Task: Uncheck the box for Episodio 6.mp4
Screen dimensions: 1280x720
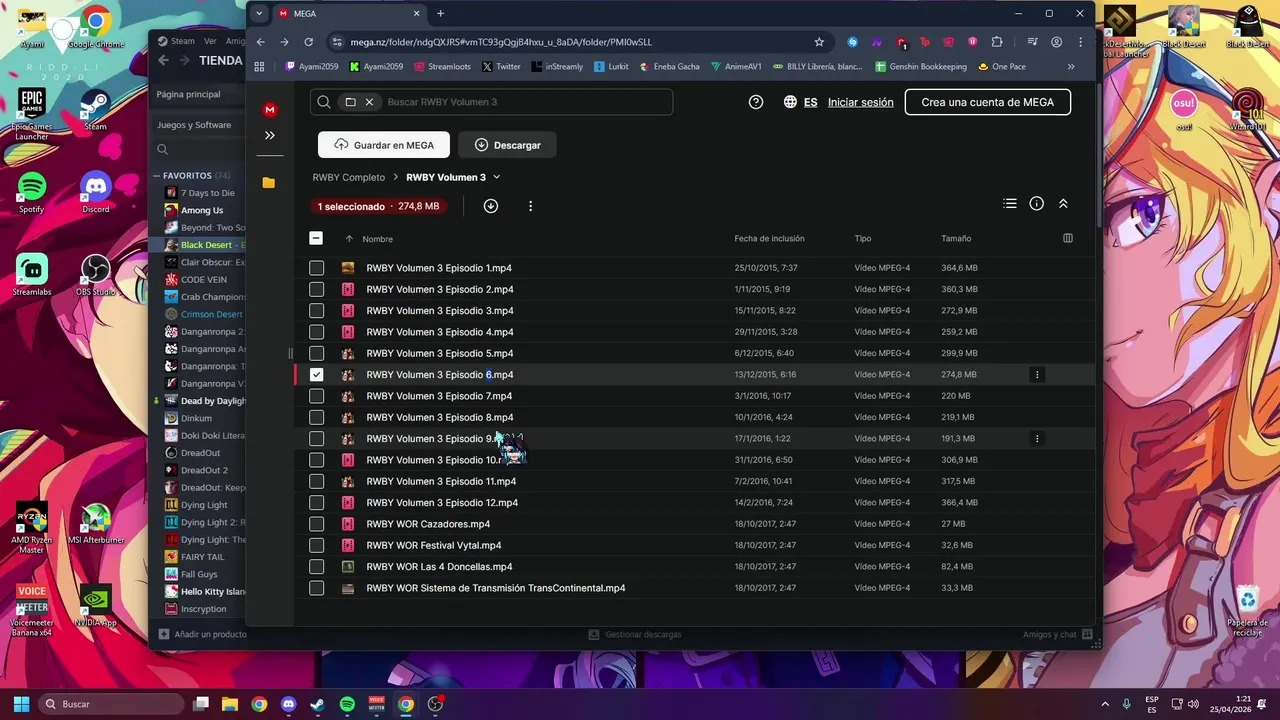Action: 316,374
